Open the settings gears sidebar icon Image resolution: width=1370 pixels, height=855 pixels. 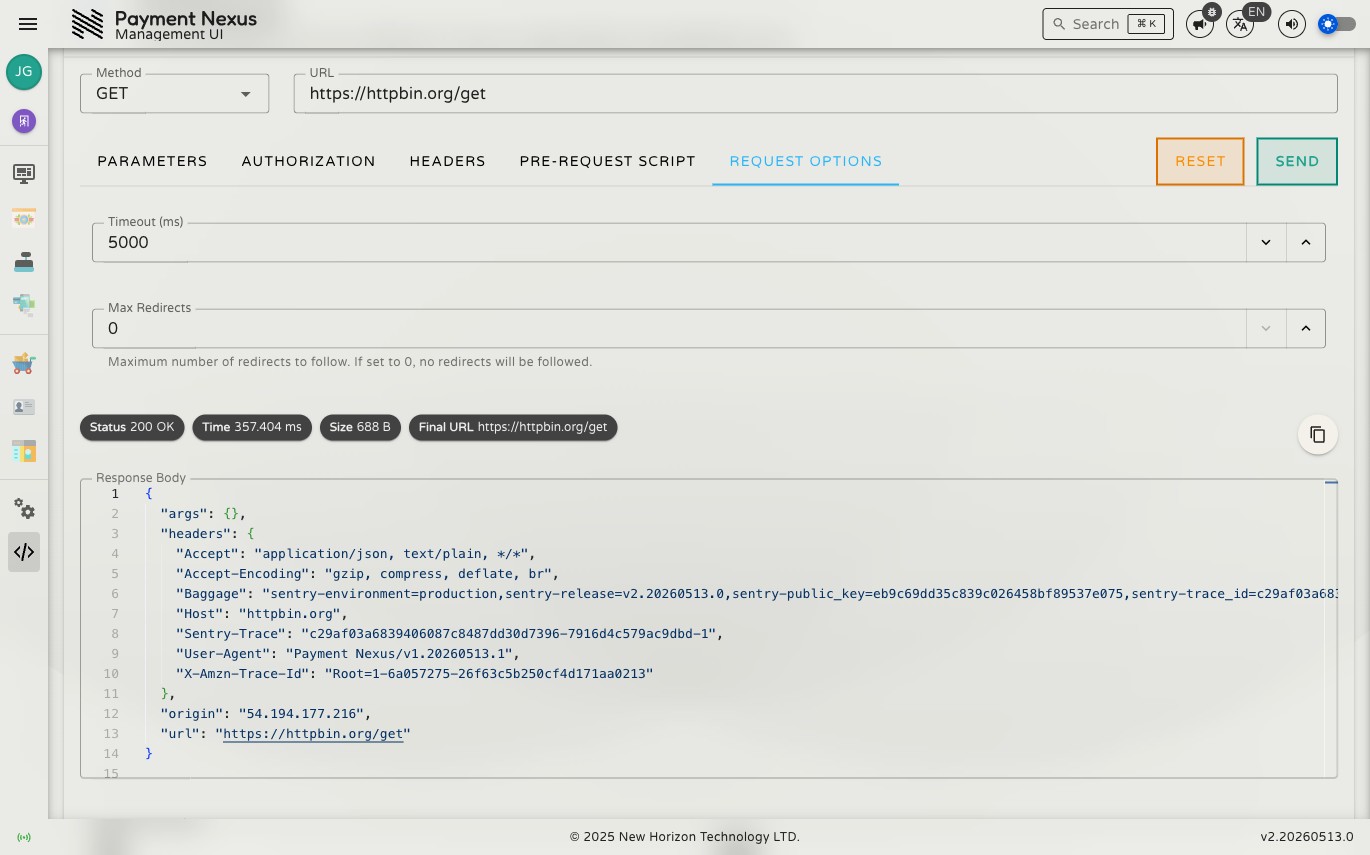pyautogui.click(x=24, y=509)
